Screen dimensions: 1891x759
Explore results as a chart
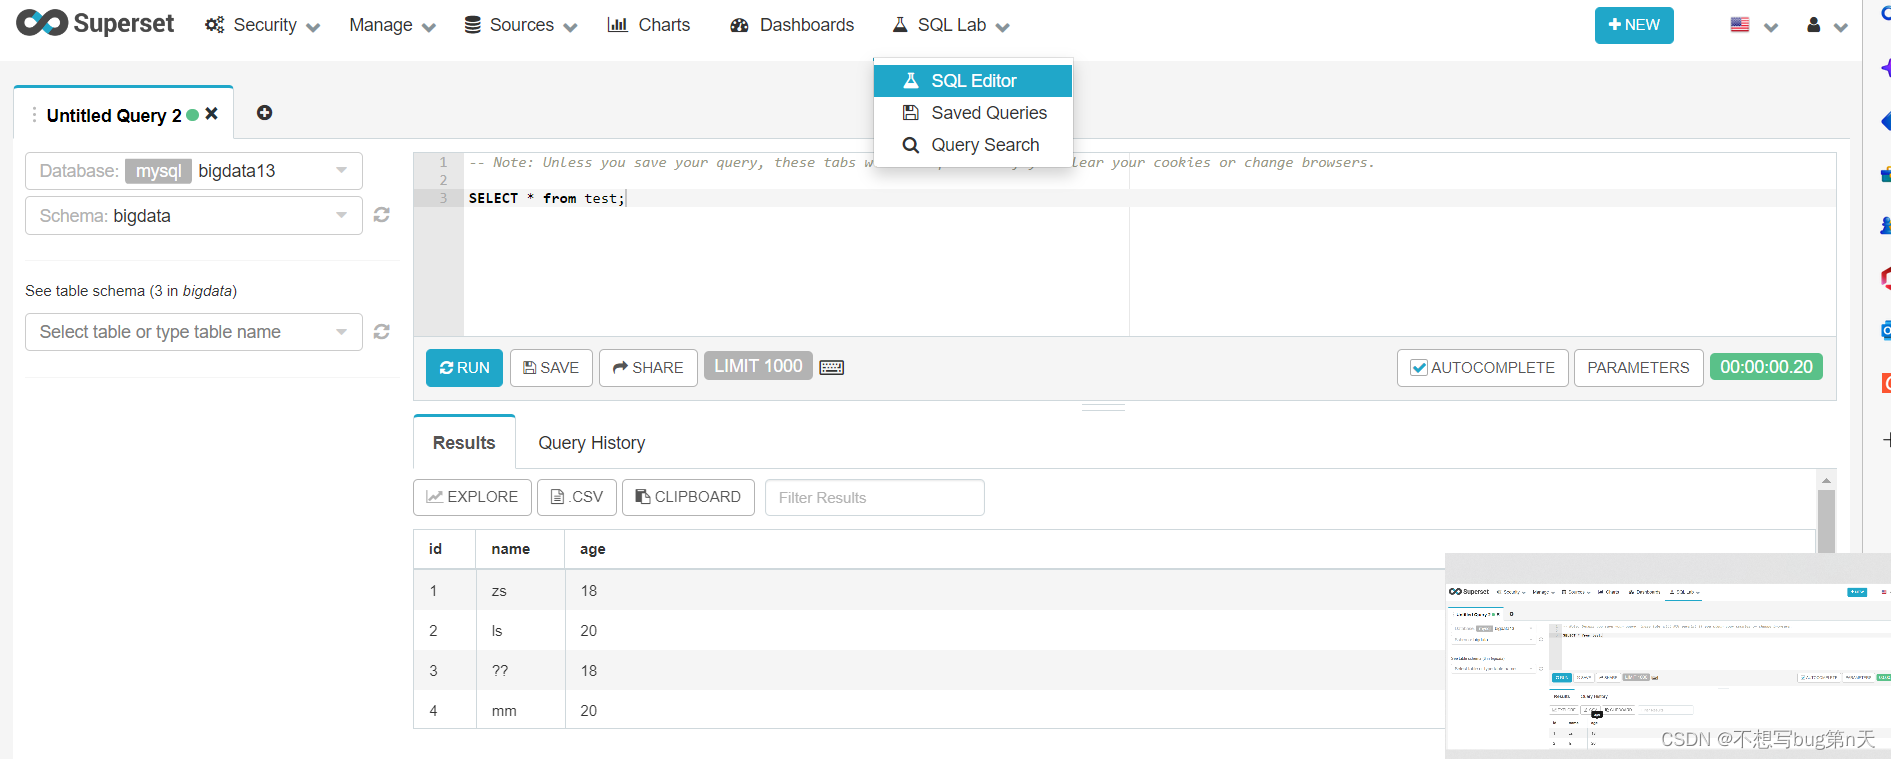tap(472, 497)
